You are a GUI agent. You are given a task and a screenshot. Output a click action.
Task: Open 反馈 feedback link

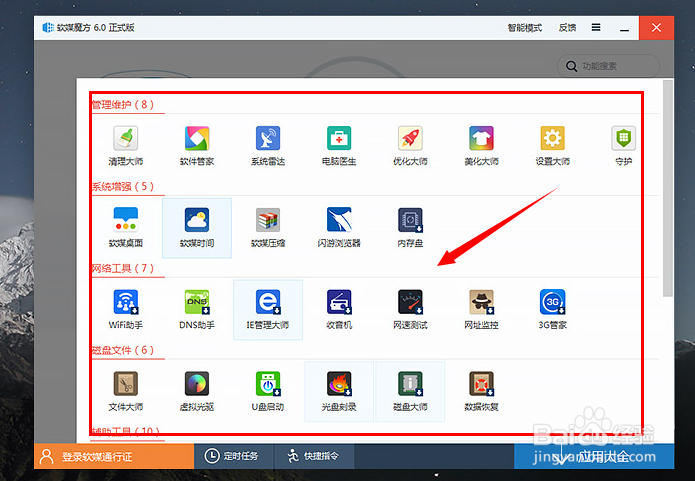tap(567, 28)
